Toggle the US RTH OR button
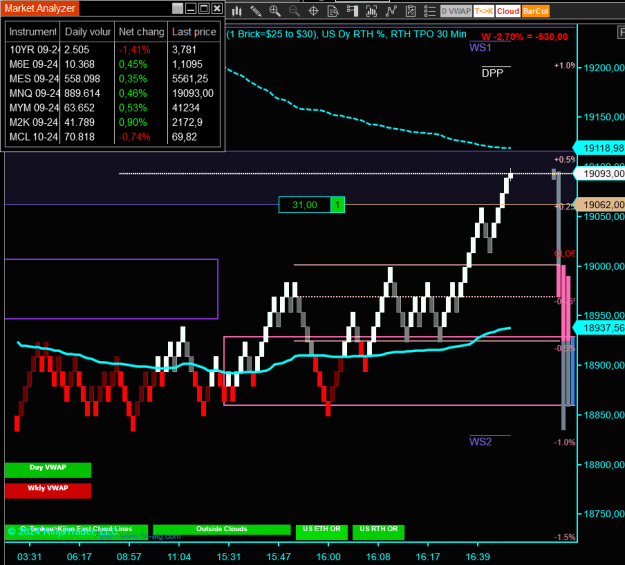 pyautogui.click(x=379, y=532)
